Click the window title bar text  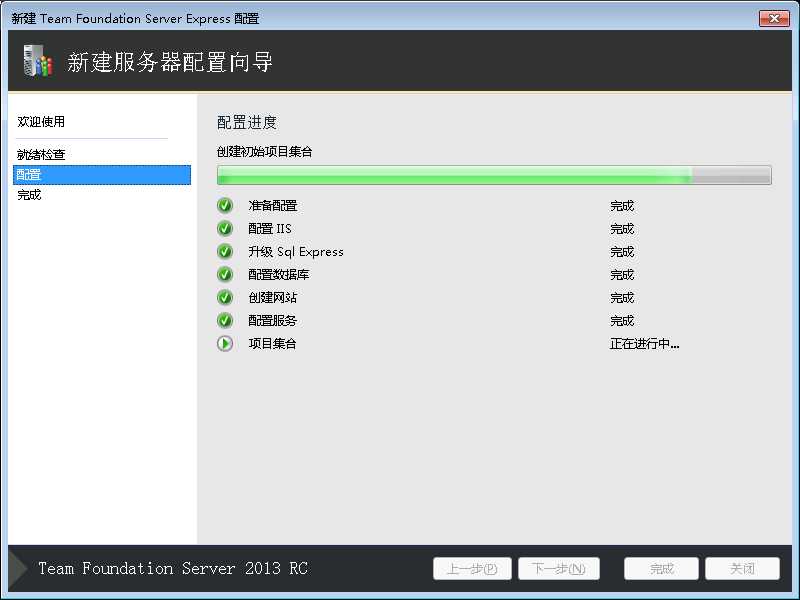[135, 18]
